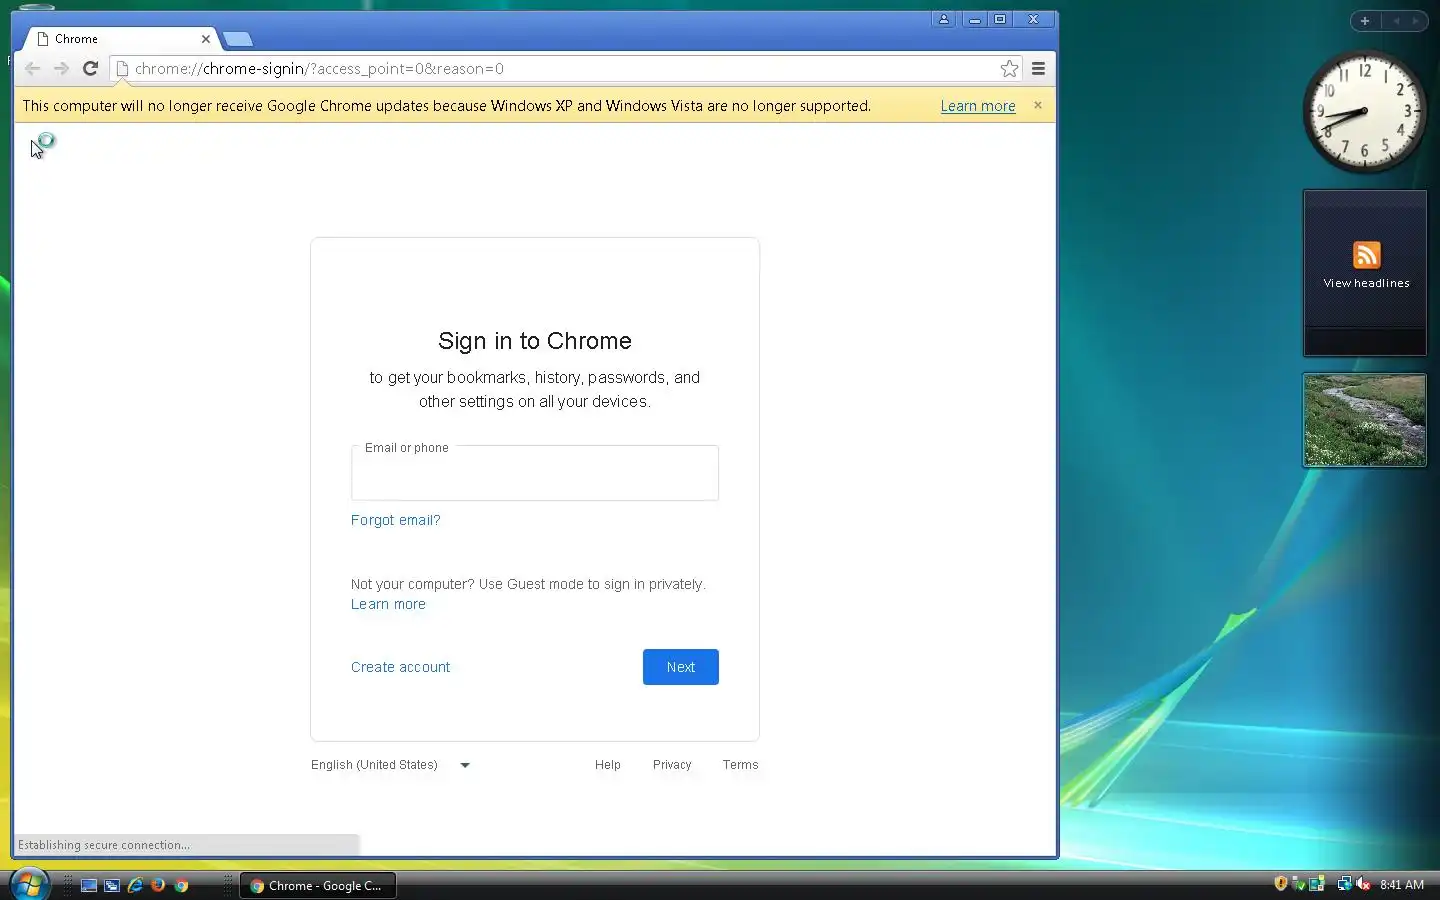Click the page icon in address bar

click(x=122, y=68)
